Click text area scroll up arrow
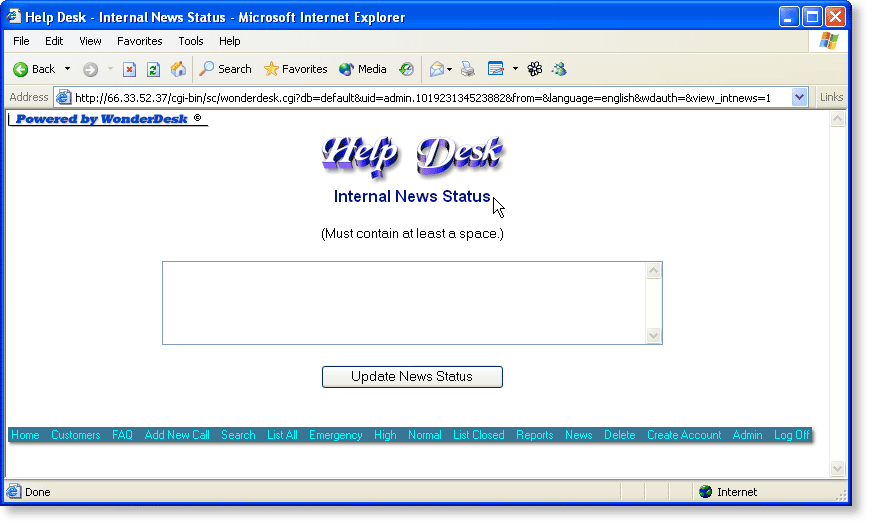872x526 pixels. (x=653, y=271)
